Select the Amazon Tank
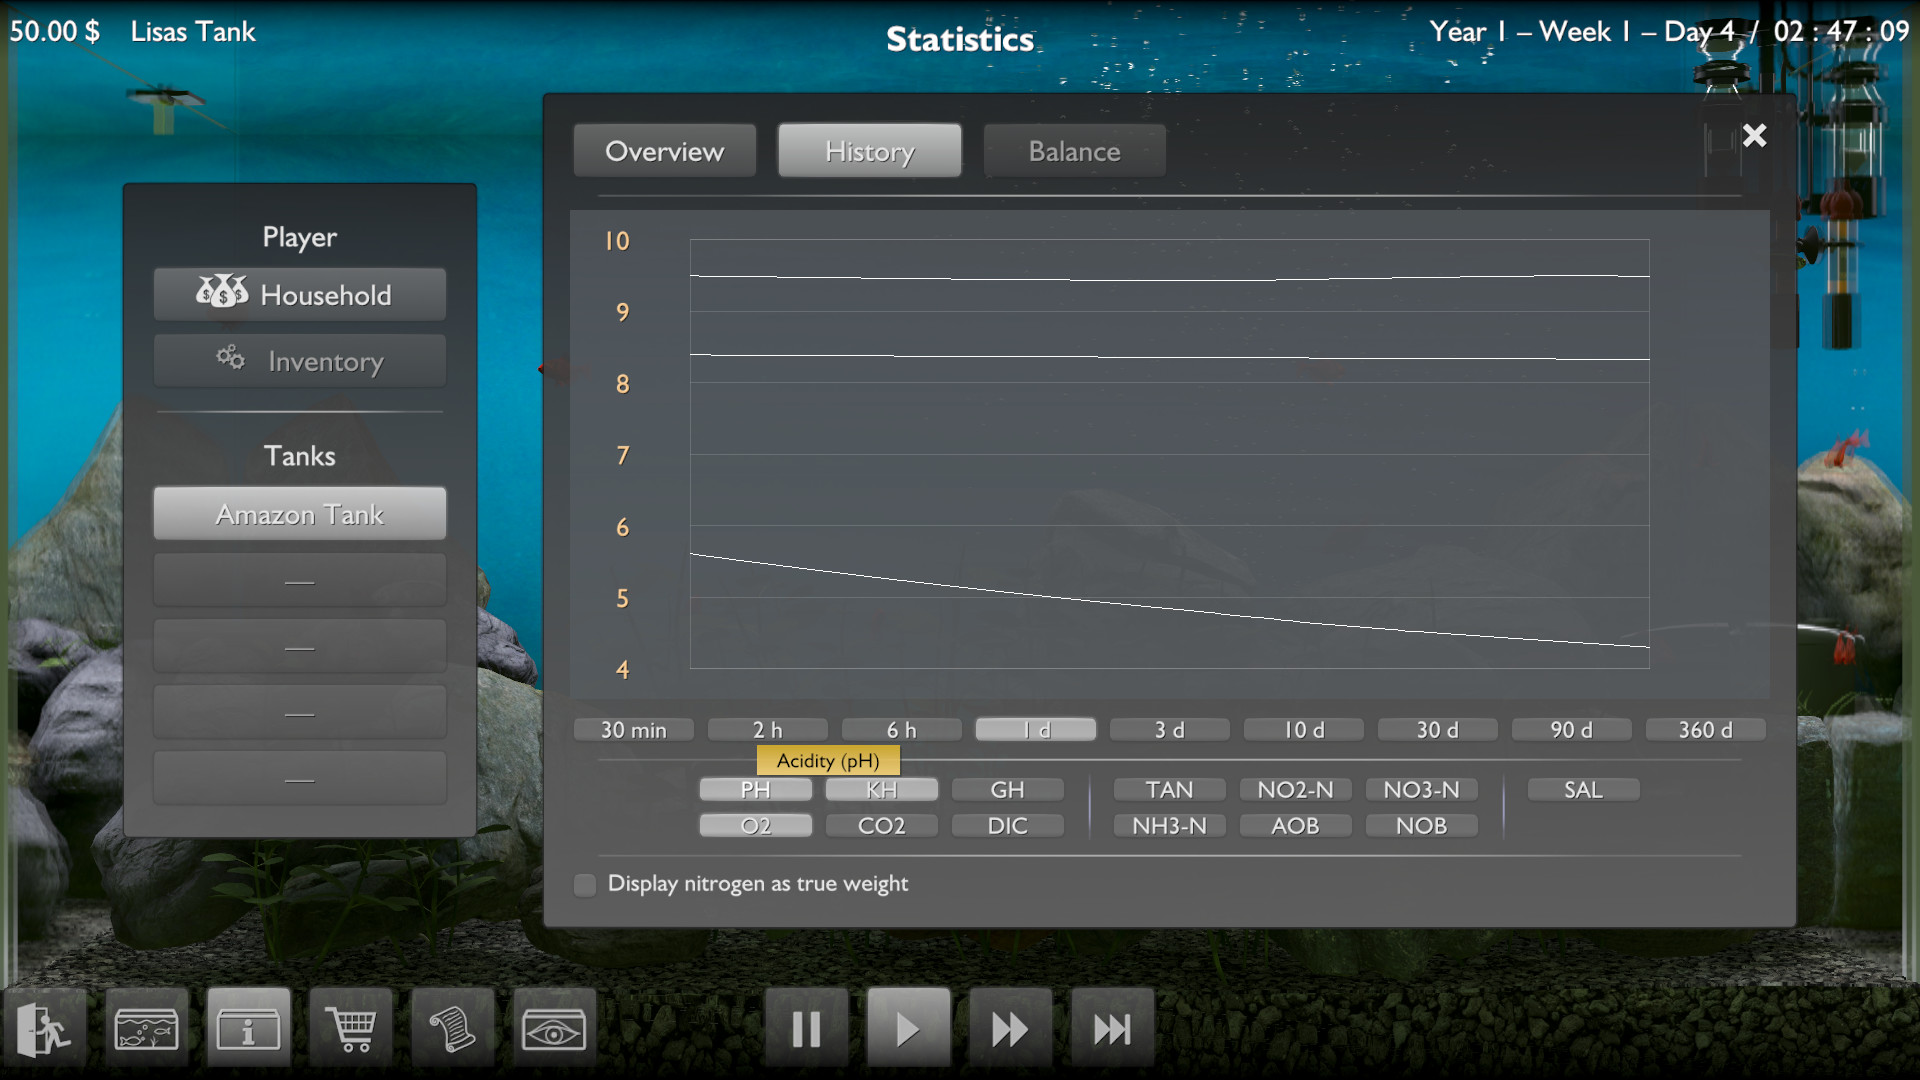 point(299,513)
